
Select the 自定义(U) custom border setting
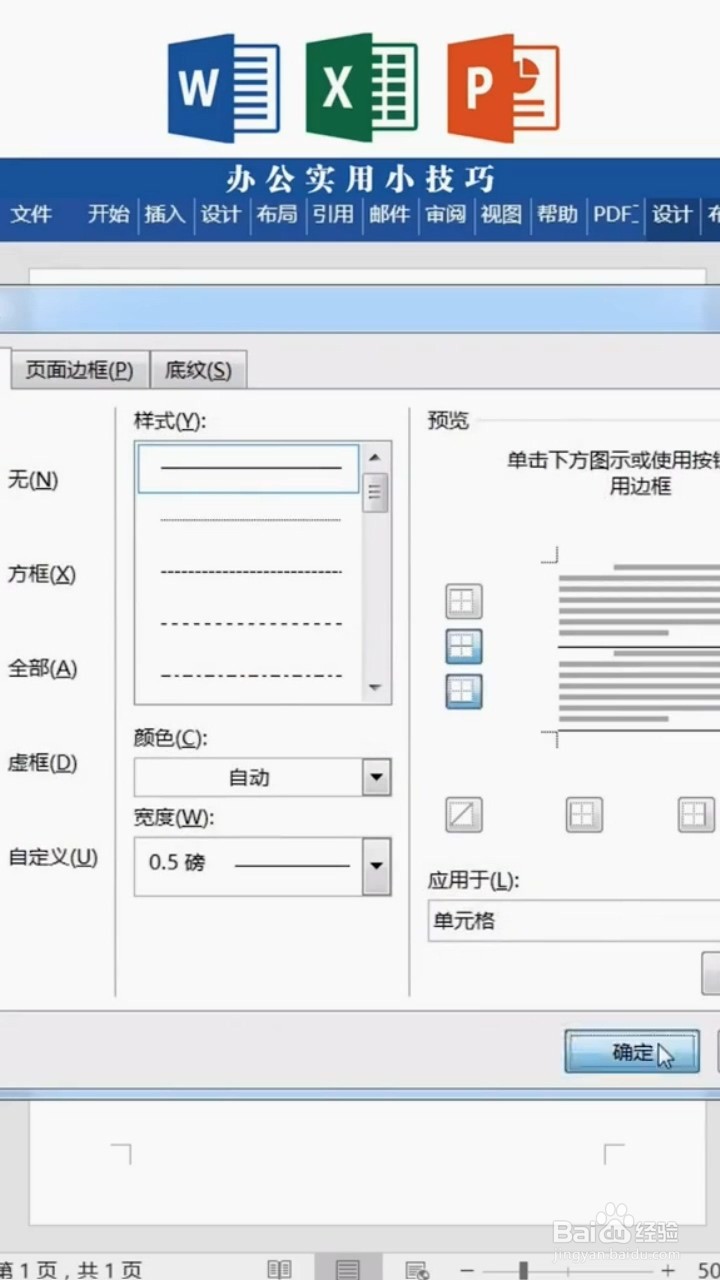coord(53,857)
